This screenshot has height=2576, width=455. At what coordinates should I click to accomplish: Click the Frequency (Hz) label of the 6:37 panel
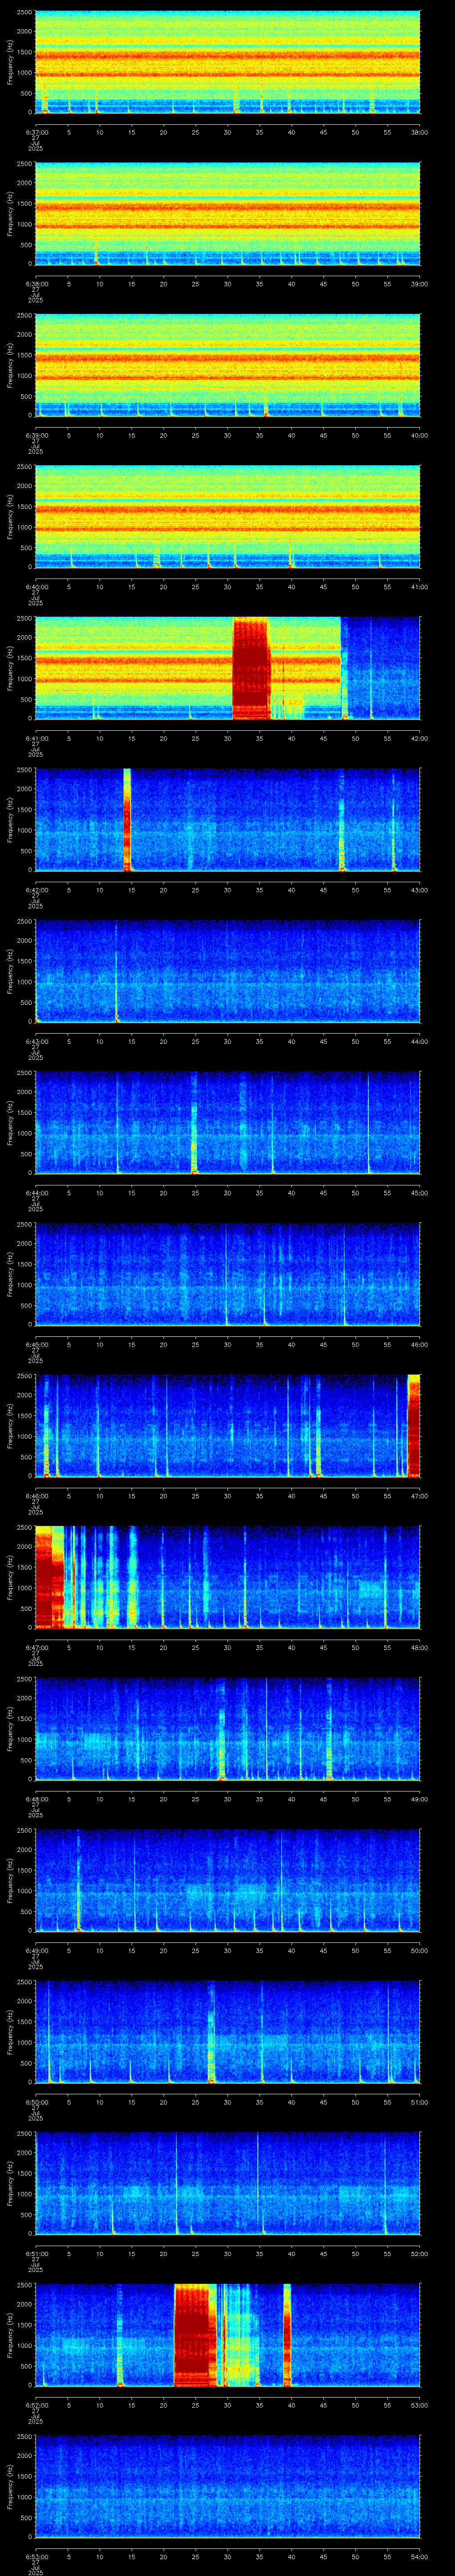coord(10,62)
